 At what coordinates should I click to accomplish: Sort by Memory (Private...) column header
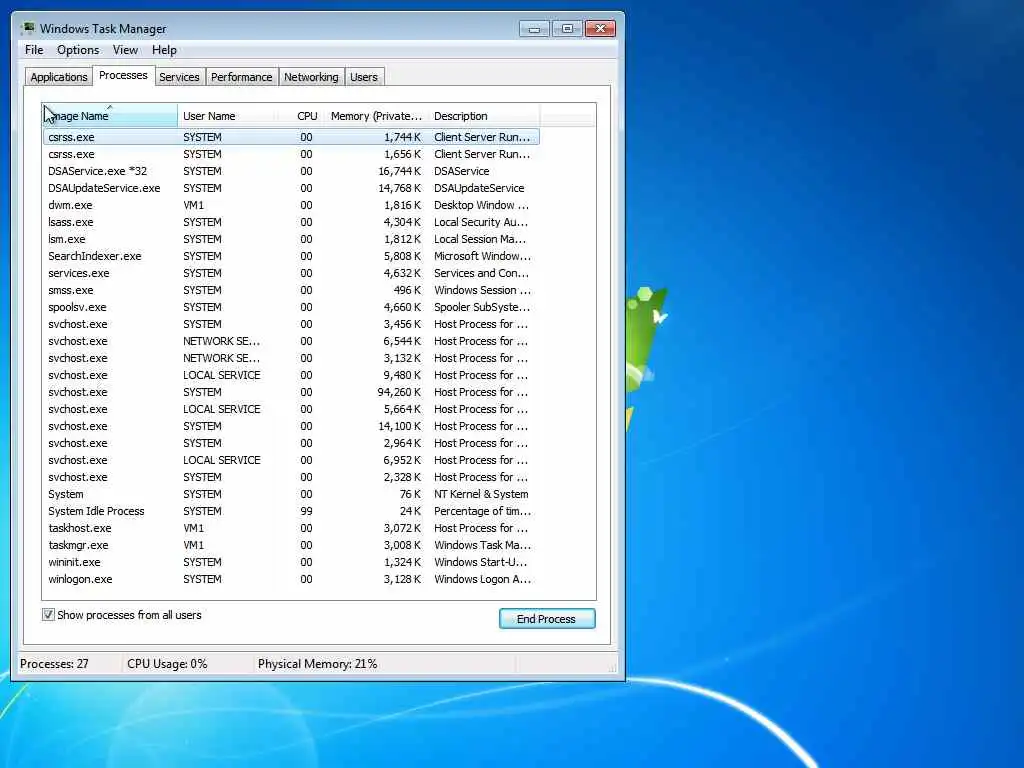pyautogui.click(x=376, y=116)
